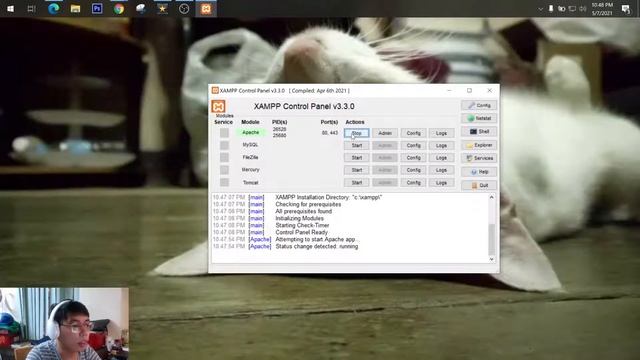Open Netstat from the right sidebar

pos(479,118)
